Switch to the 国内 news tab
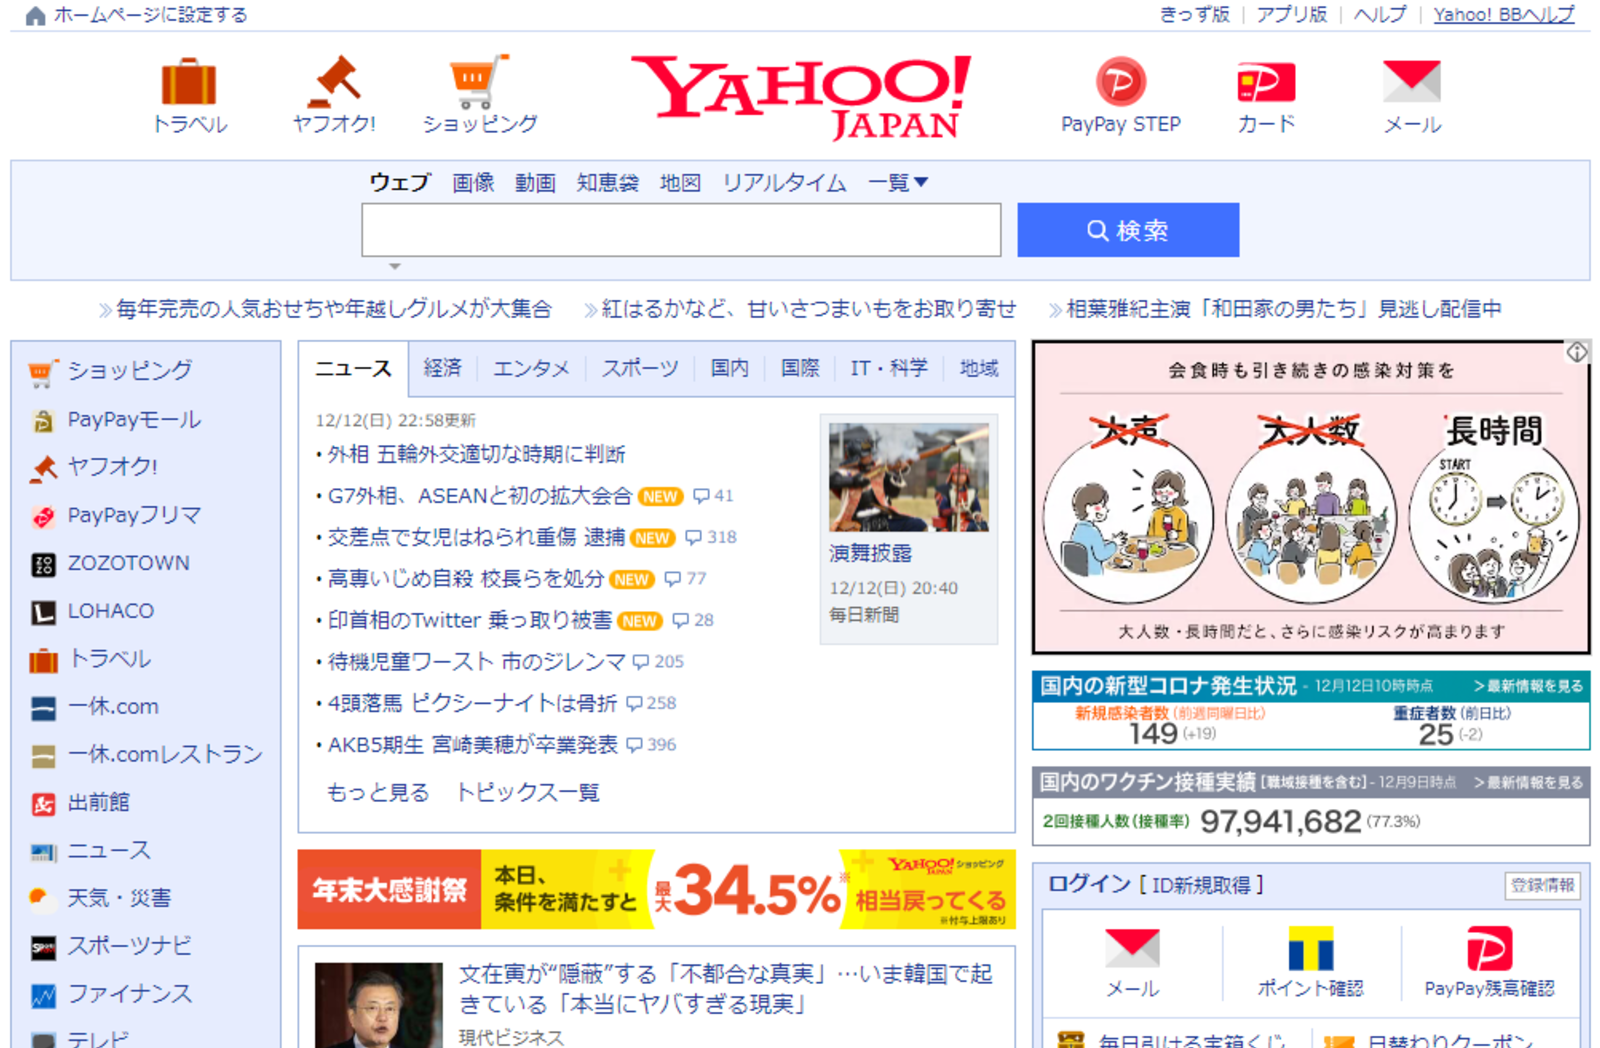This screenshot has width=1600, height=1048. click(x=729, y=368)
